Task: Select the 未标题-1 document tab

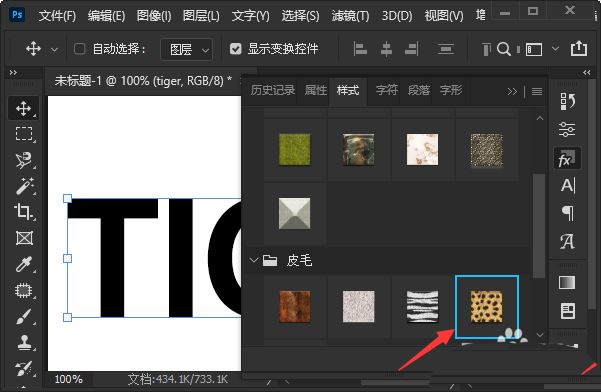Action: (x=143, y=80)
